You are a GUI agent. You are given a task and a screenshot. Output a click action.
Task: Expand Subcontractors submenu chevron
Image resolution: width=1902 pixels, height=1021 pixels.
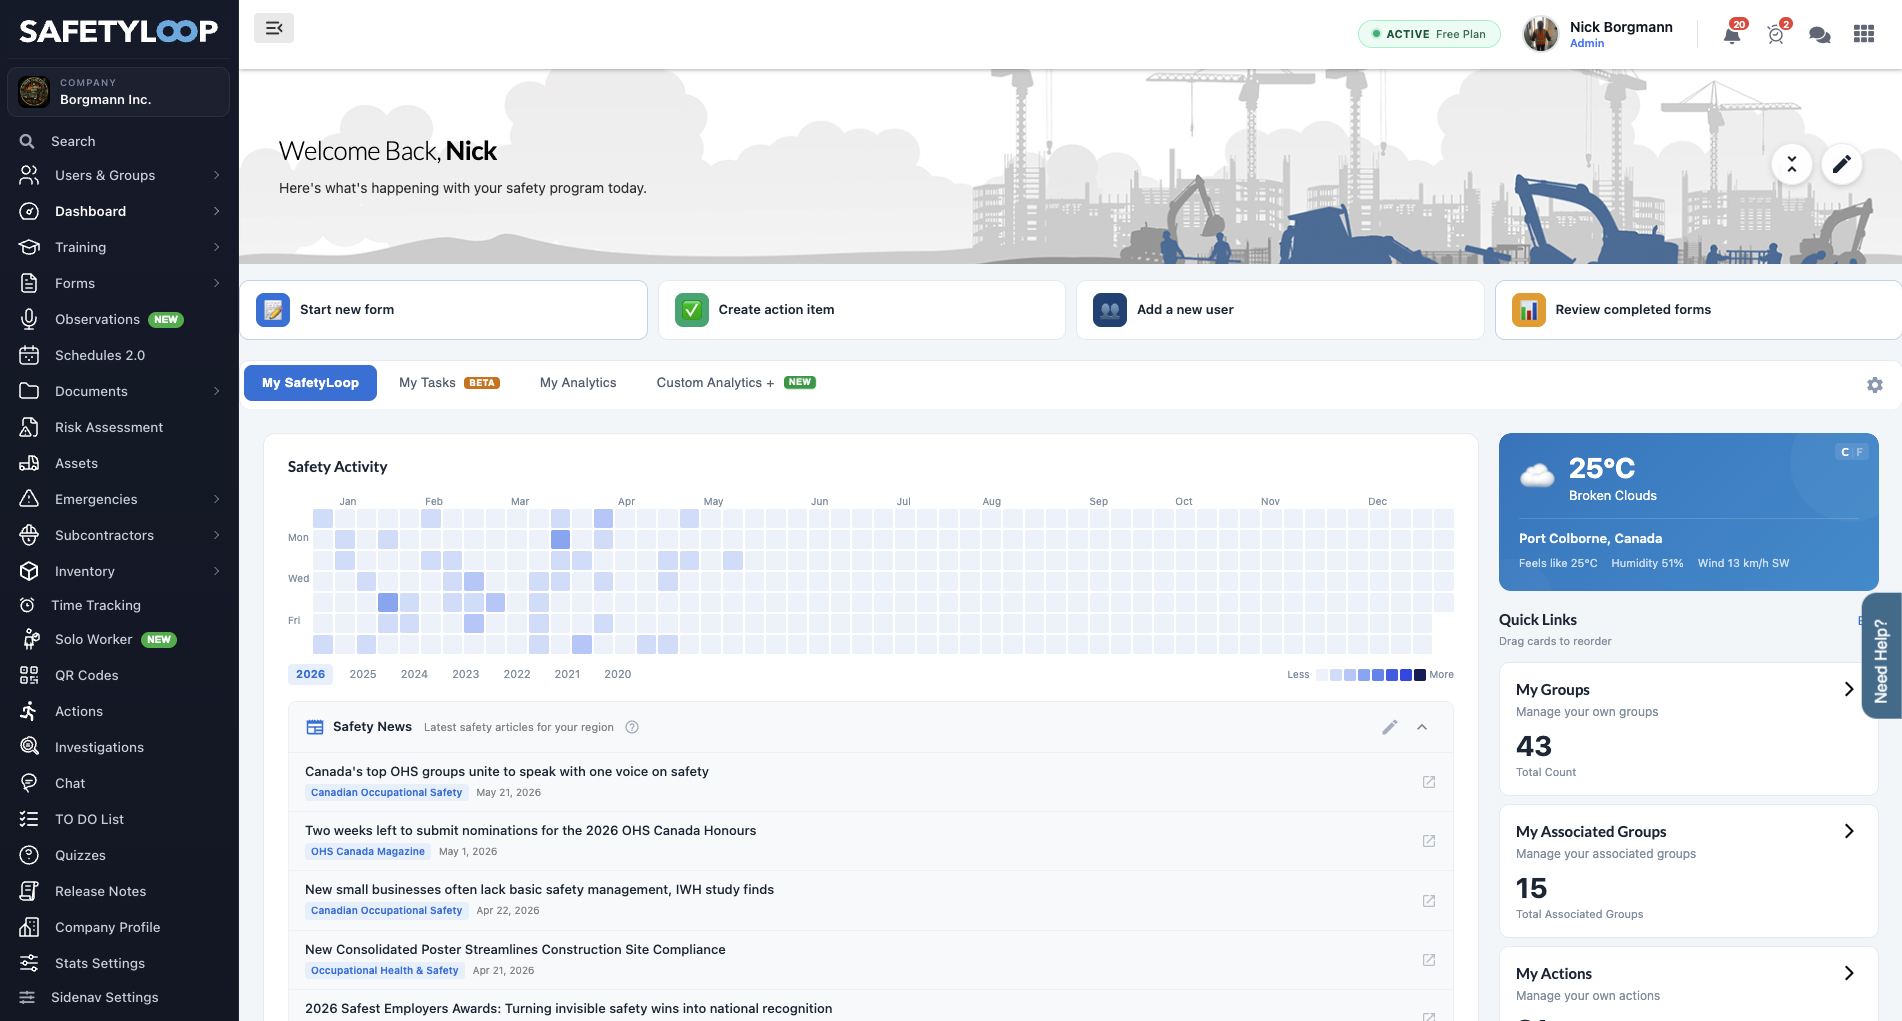216,535
